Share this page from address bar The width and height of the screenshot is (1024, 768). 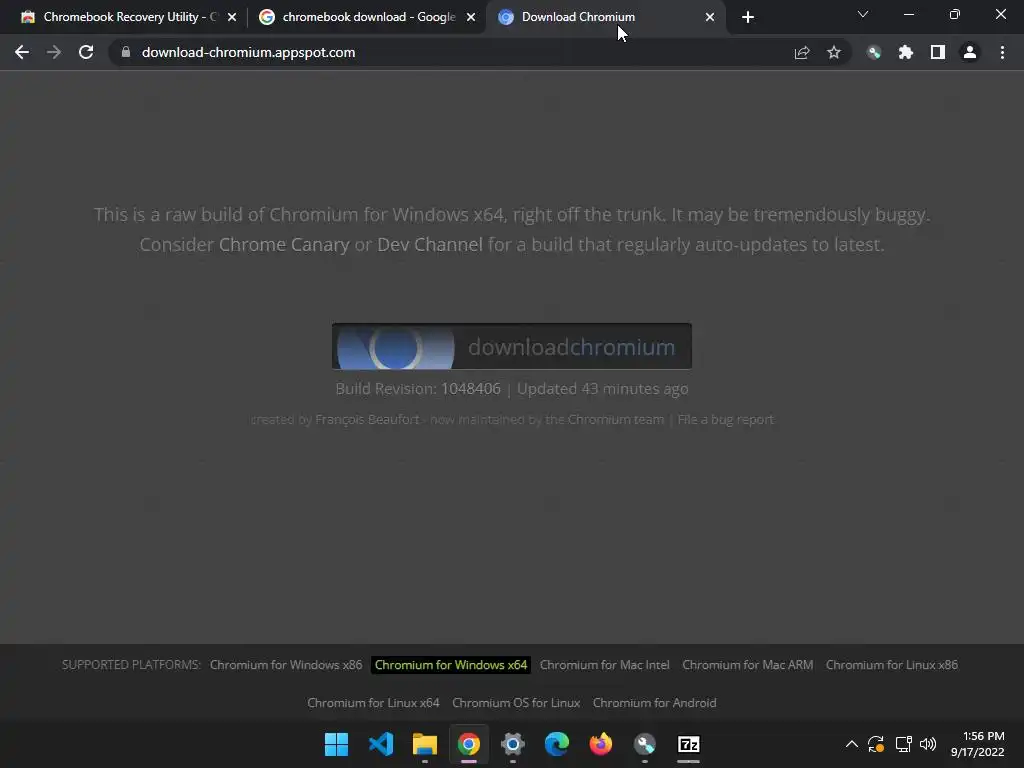click(x=802, y=52)
